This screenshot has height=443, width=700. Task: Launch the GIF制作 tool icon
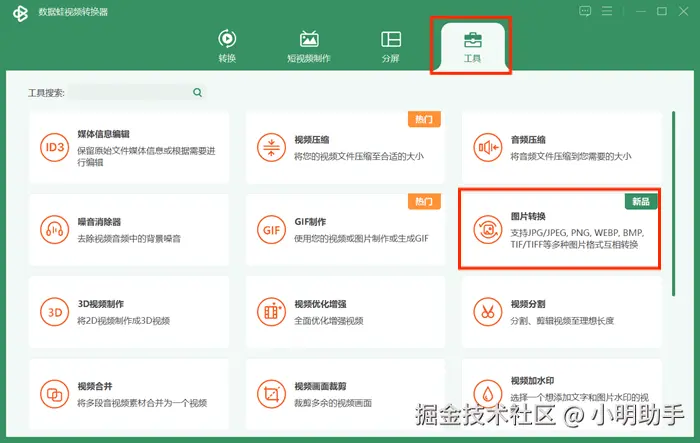coord(271,230)
